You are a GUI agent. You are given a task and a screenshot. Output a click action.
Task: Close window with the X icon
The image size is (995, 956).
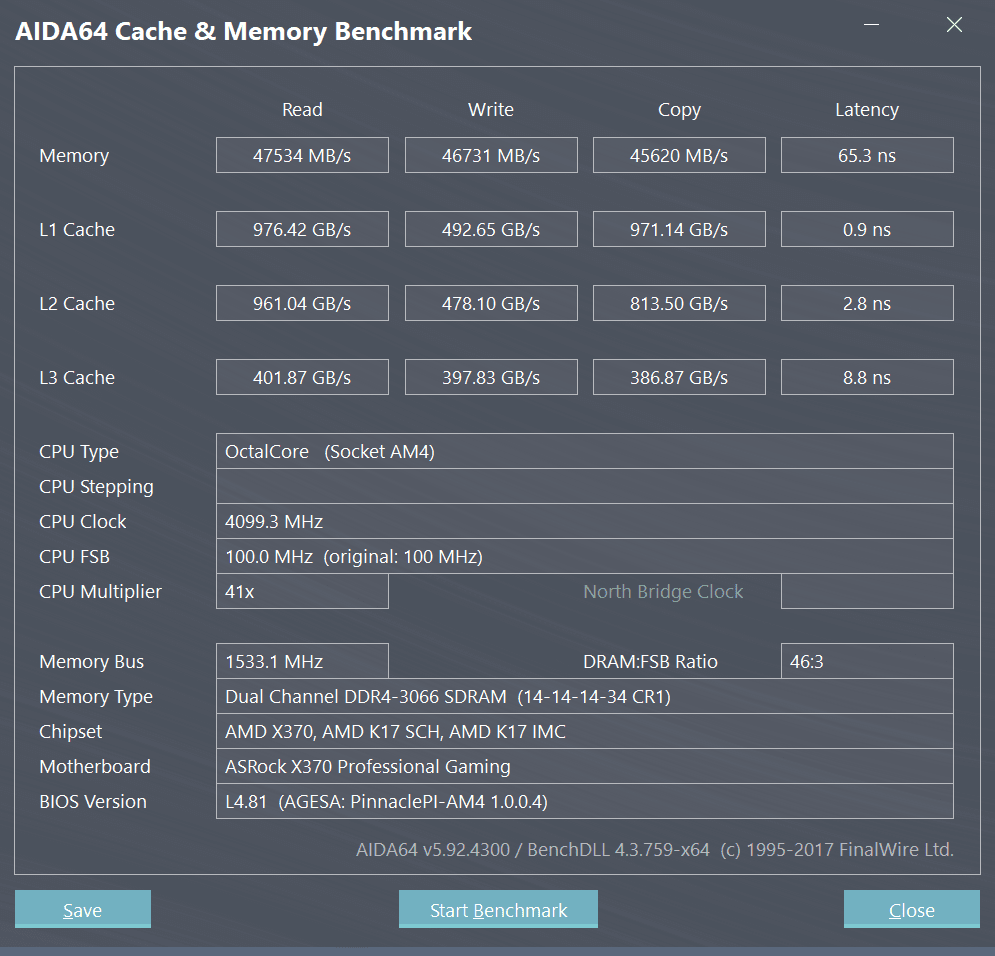[954, 25]
